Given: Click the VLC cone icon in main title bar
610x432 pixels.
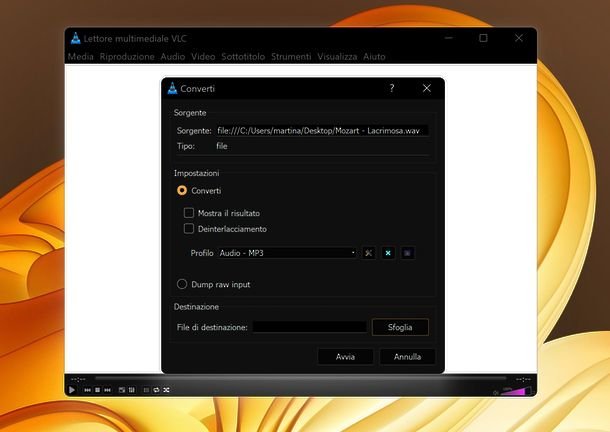Looking at the screenshot, I should point(75,38).
